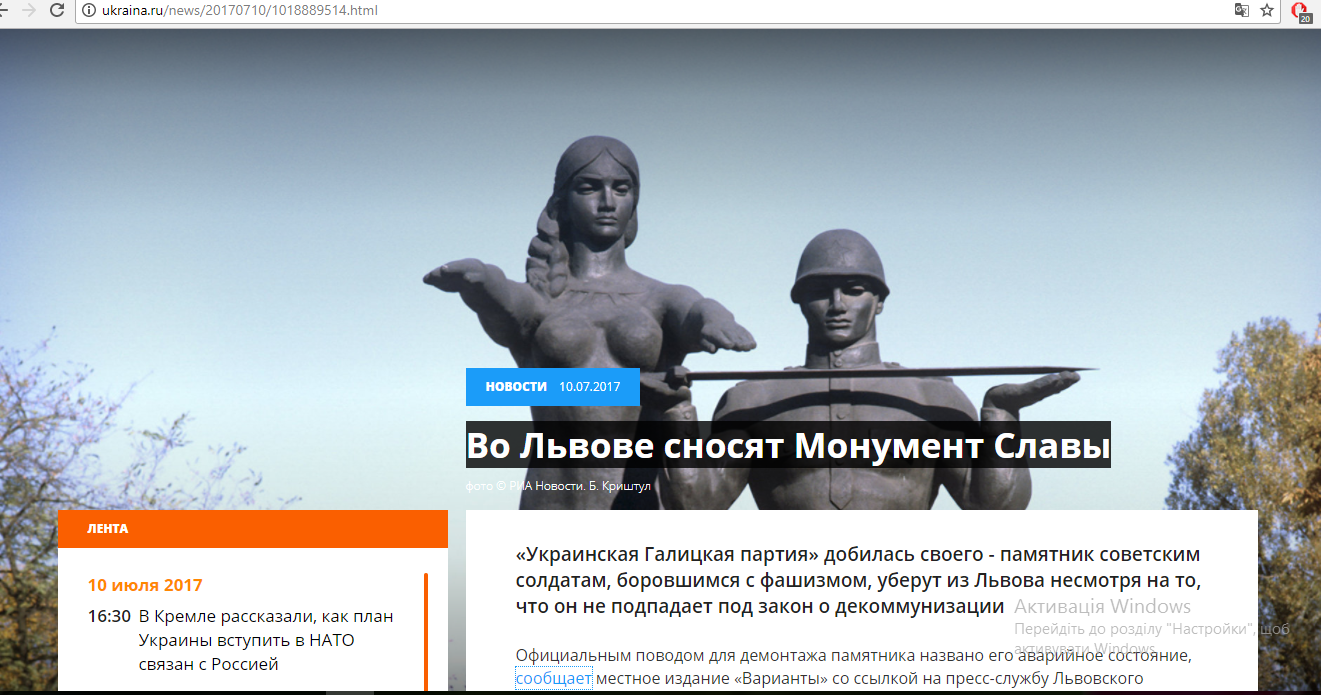Open the ЛЕНТА feed header
The width and height of the screenshot is (1321, 695).
coord(253,529)
